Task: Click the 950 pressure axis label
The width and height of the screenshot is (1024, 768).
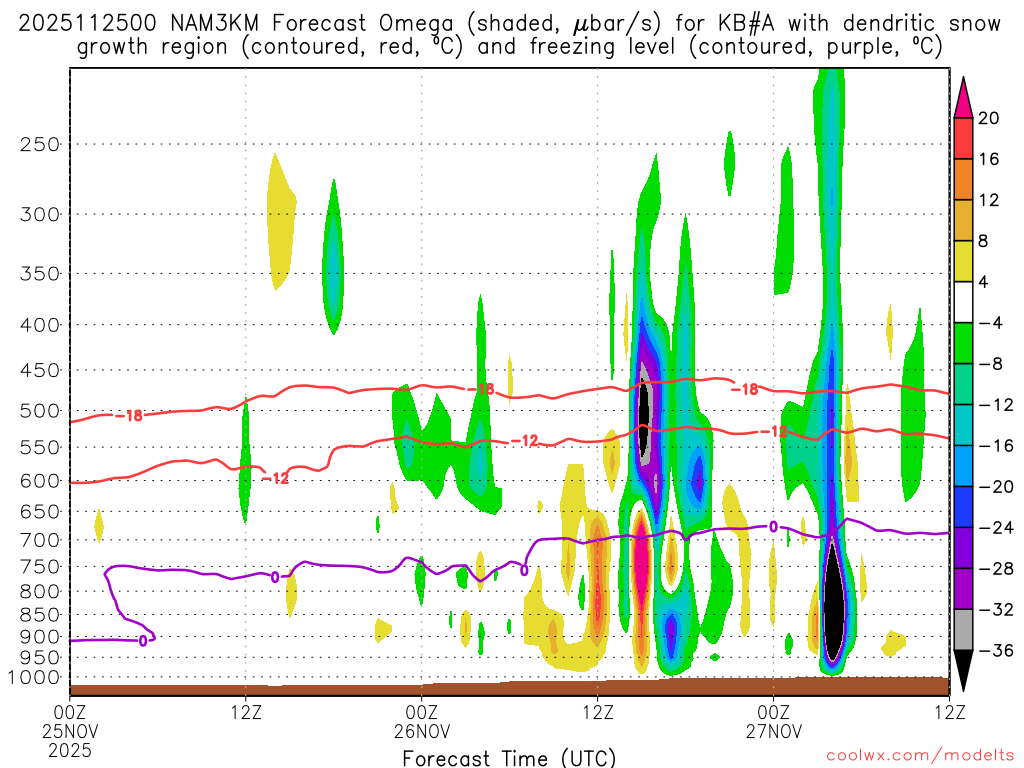Action: point(40,658)
